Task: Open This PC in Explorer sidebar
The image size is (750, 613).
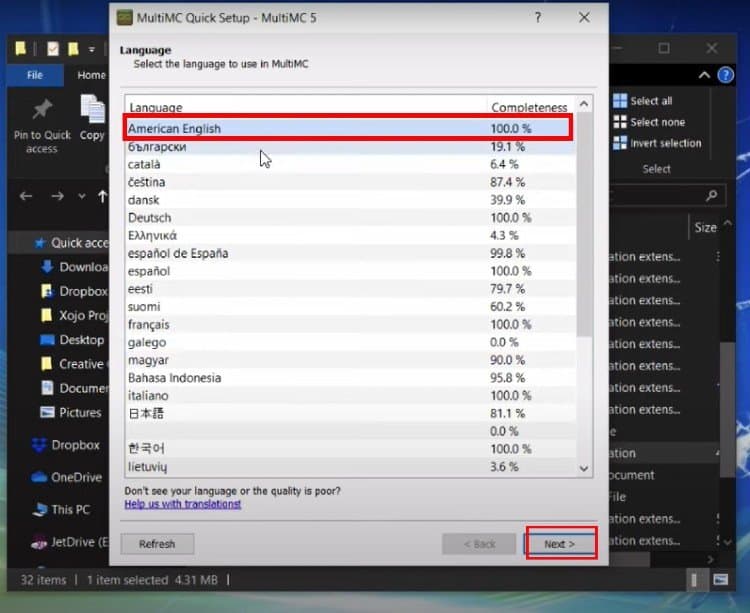Action: [x=61, y=510]
